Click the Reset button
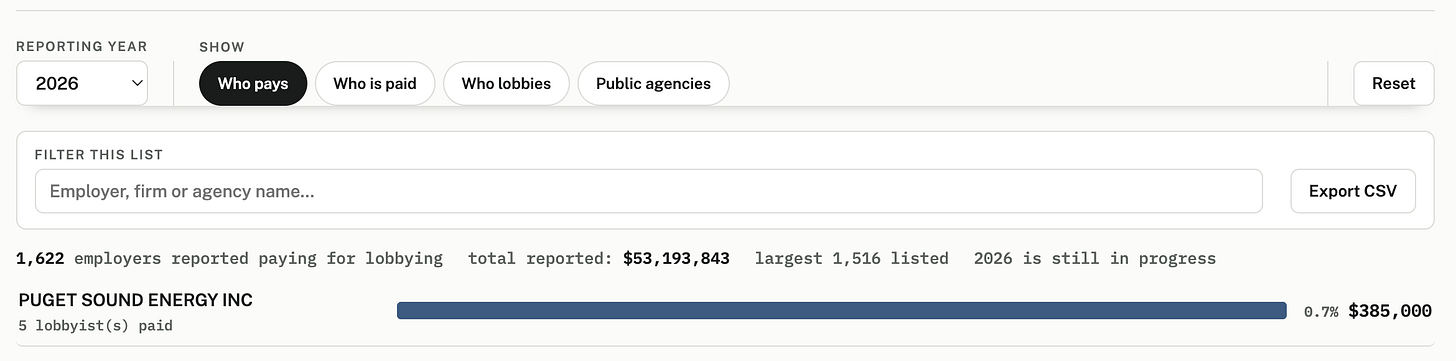1456x361 pixels. (x=1394, y=84)
